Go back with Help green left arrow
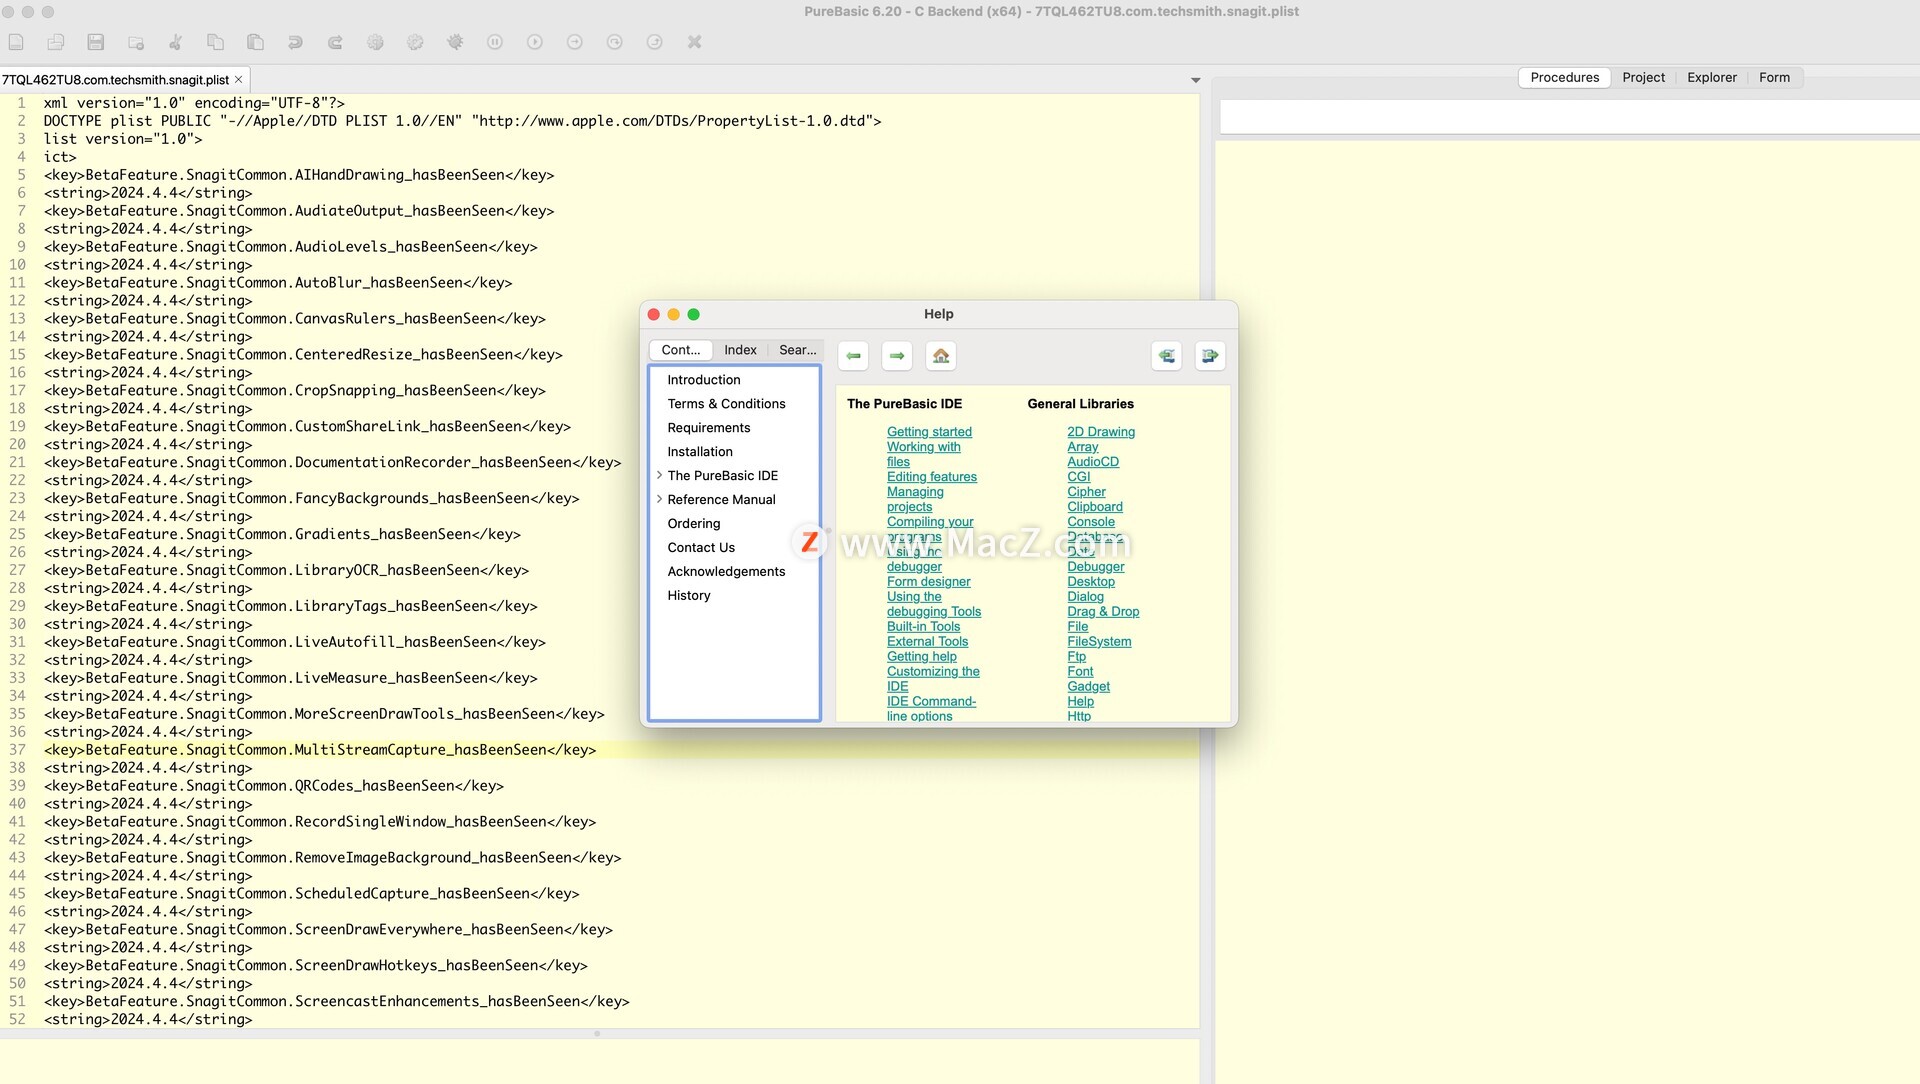 853,356
